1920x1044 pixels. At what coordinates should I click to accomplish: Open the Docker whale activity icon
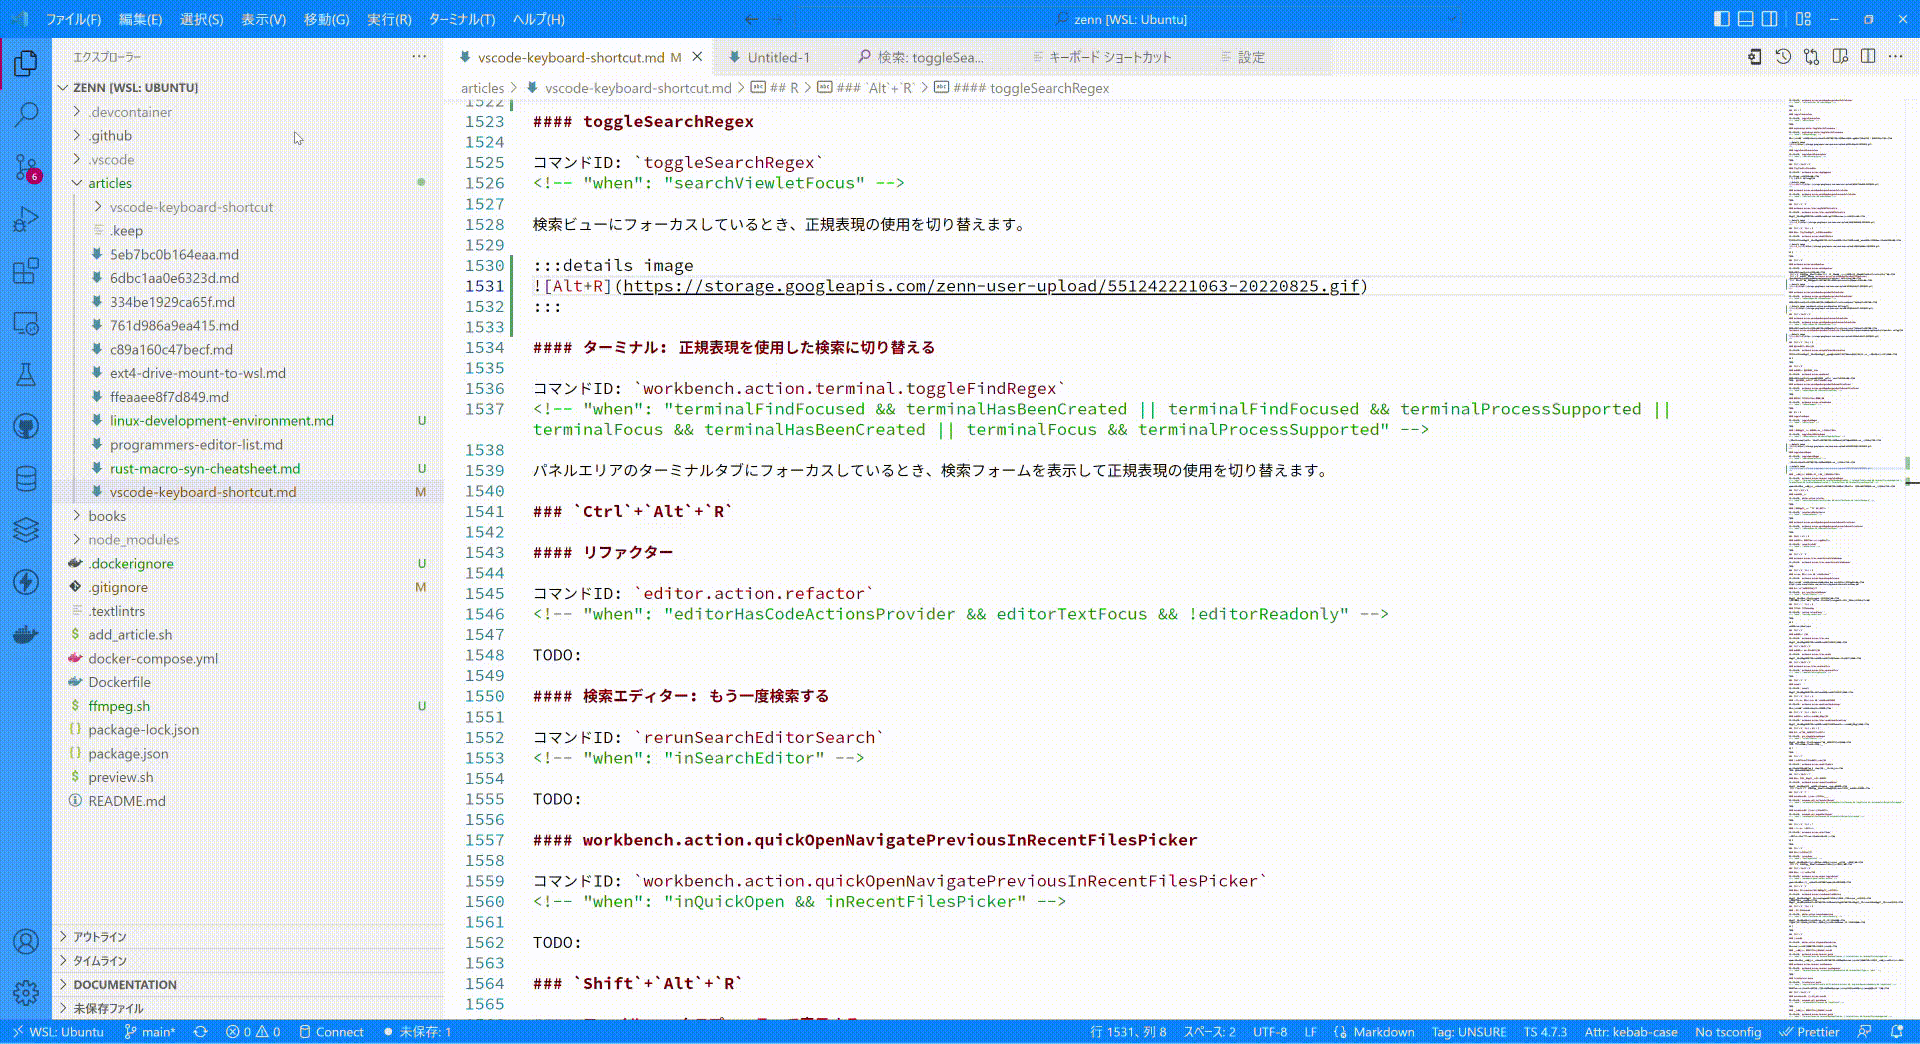point(26,634)
